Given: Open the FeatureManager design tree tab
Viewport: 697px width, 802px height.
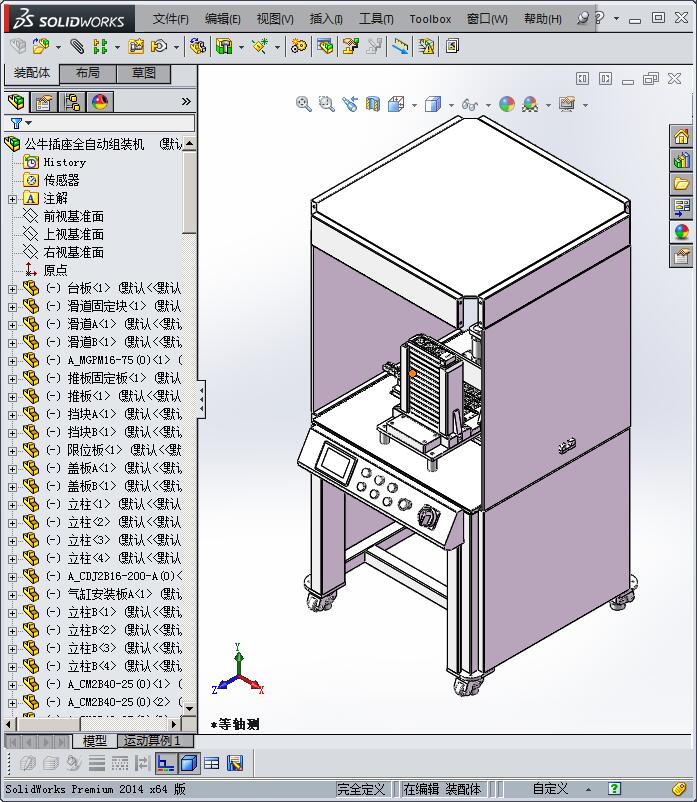Looking at the screenshot, I should click(16, 102).
